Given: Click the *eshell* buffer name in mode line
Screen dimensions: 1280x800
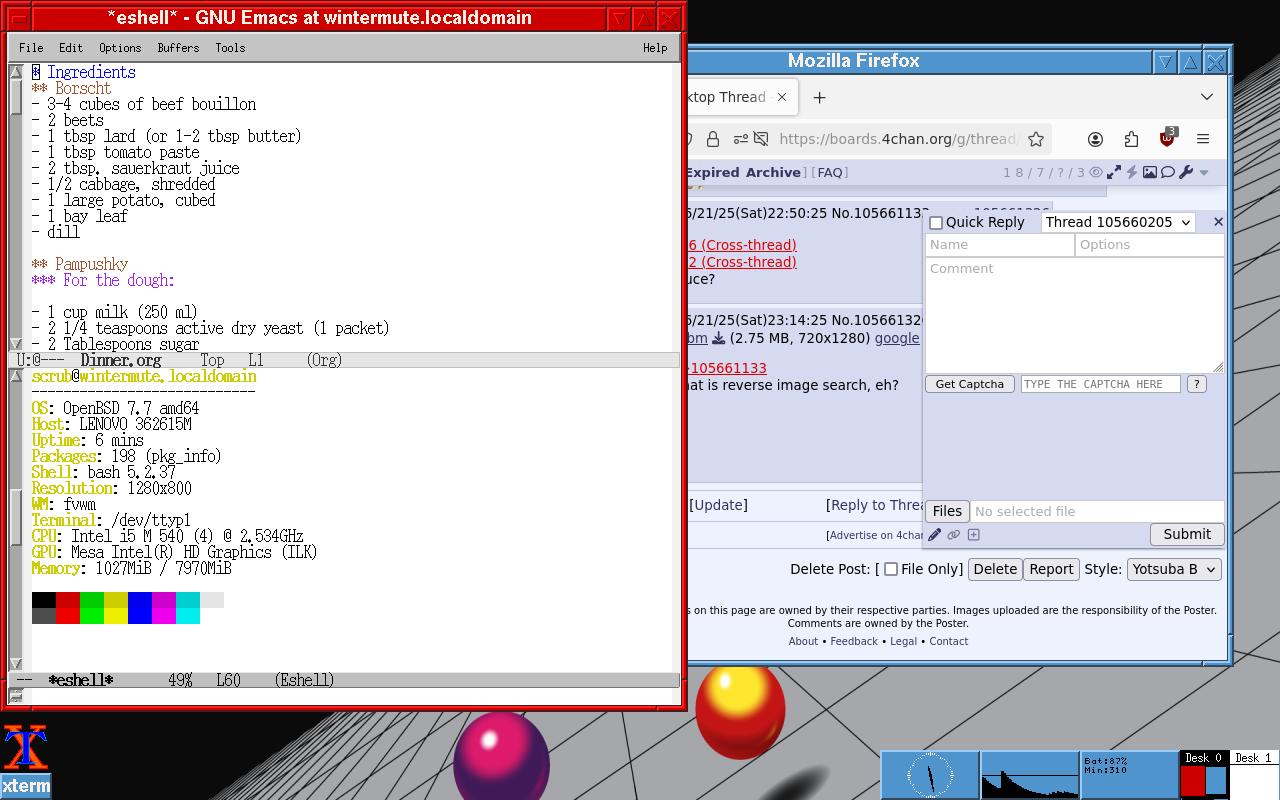Looking at the screenshot, I should 81,680.
